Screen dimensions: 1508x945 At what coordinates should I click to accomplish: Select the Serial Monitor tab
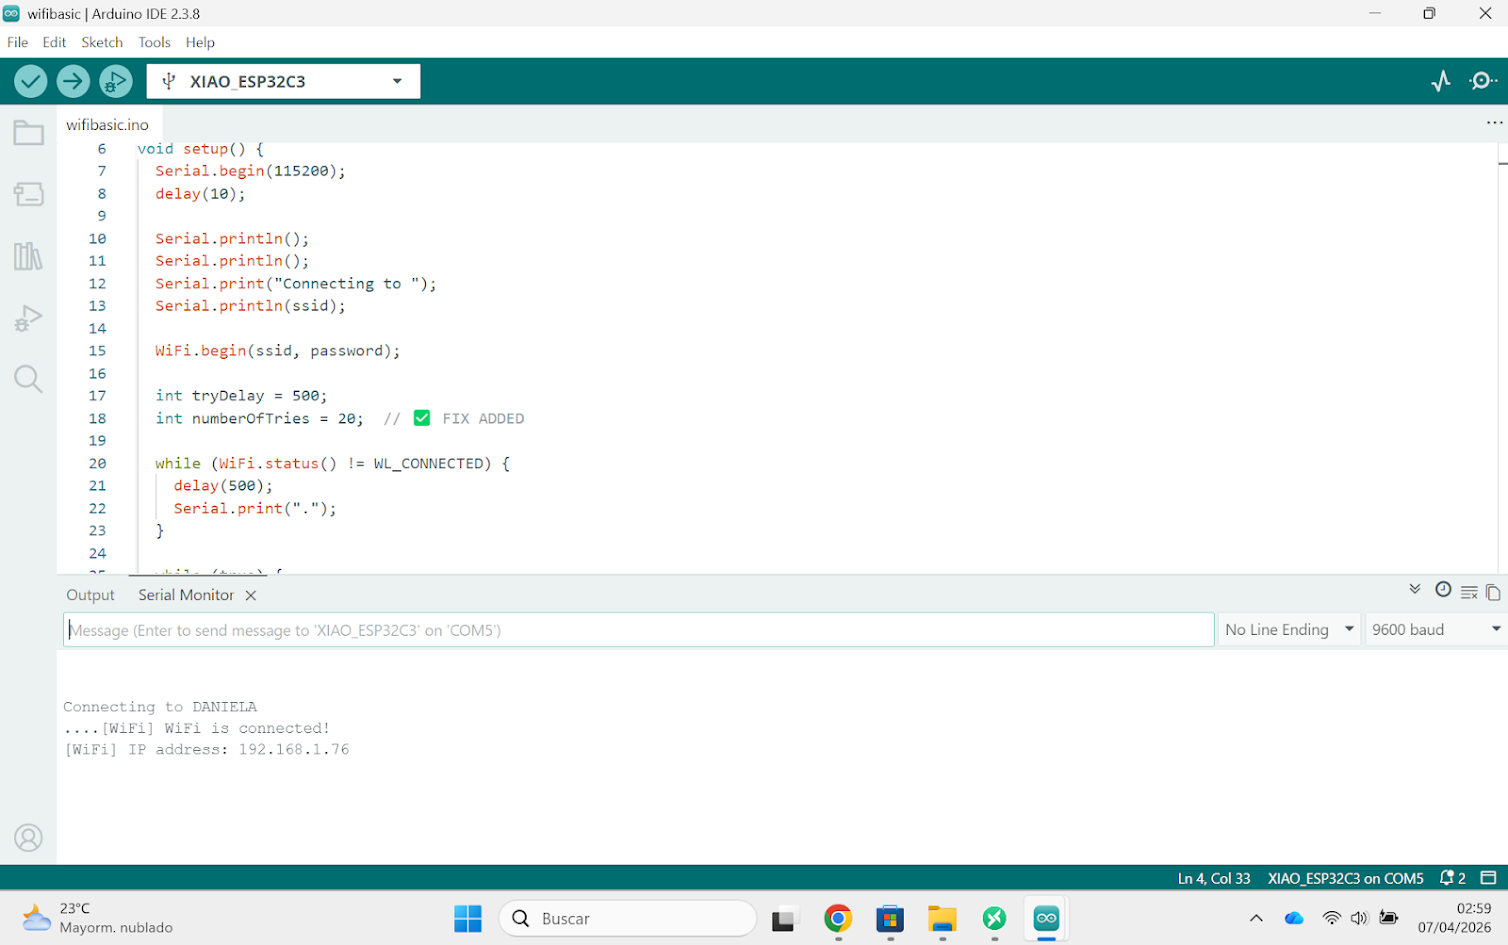186,595
